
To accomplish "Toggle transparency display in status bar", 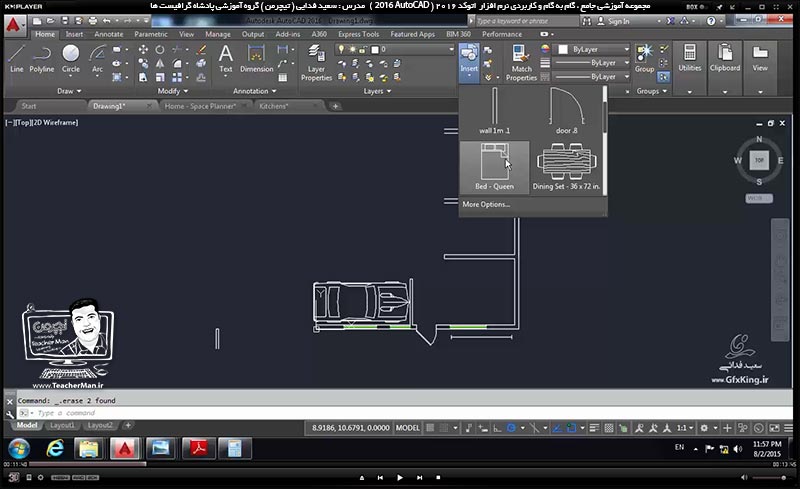I will click(x=608, y=428).
